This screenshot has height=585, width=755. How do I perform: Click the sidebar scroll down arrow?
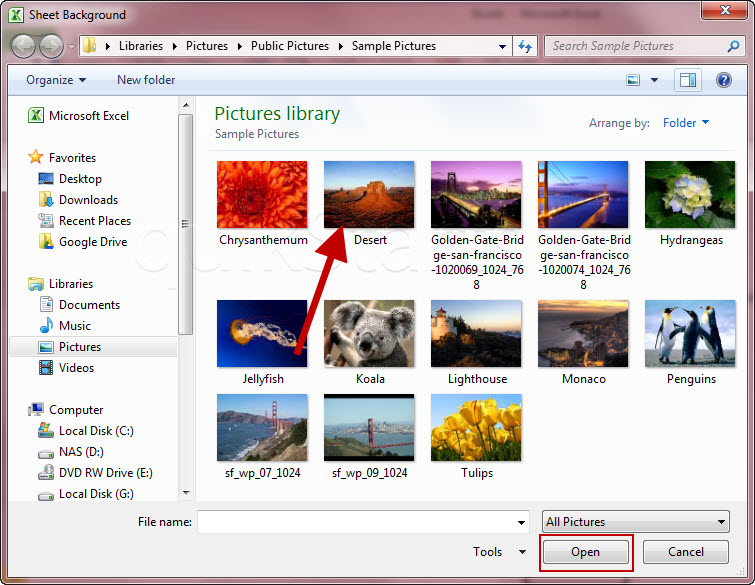[186, 493]
